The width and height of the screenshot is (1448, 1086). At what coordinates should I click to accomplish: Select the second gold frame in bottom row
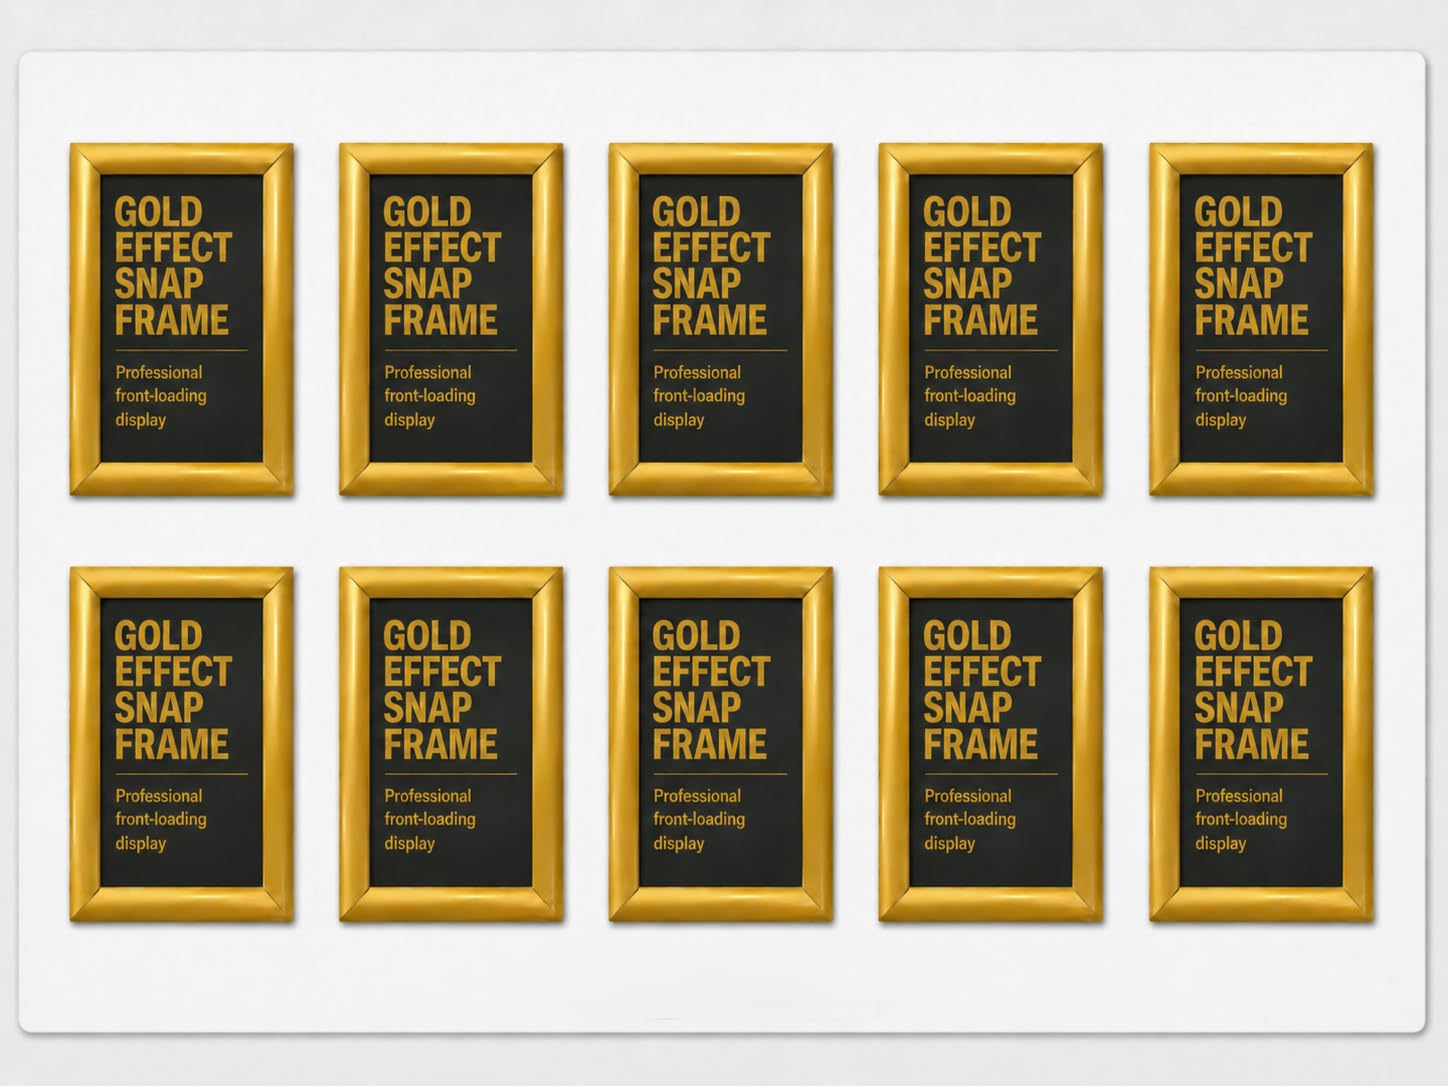click(451, 744)
